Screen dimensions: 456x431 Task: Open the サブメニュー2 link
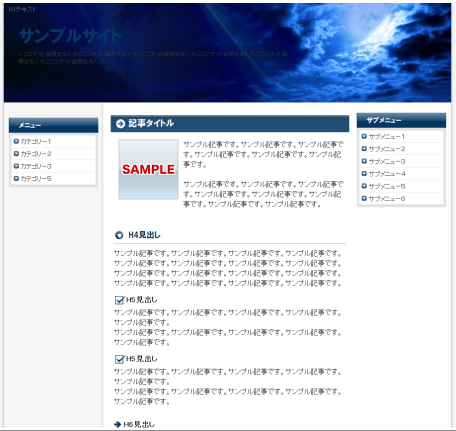387,149
